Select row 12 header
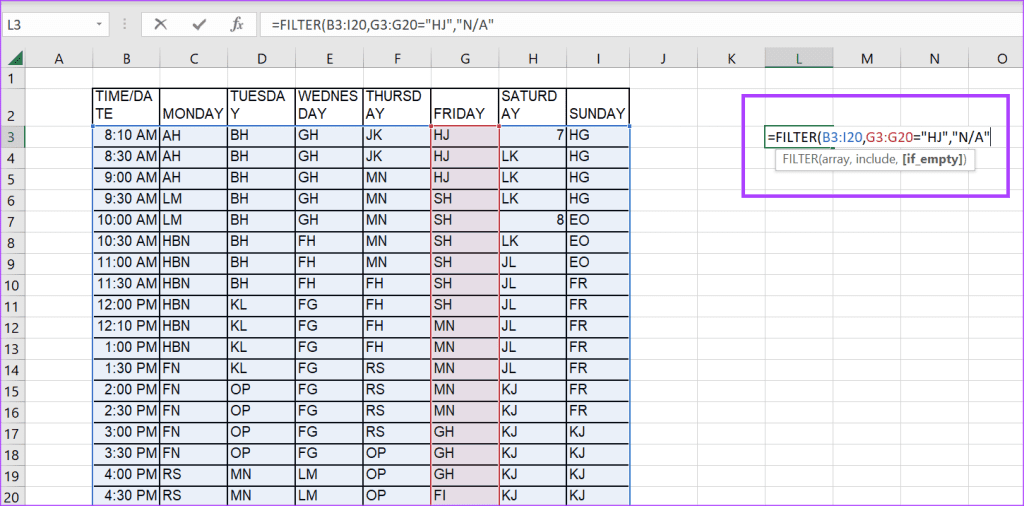Image resolution: width=1024 pixels, height=506 pixels. 12,324
